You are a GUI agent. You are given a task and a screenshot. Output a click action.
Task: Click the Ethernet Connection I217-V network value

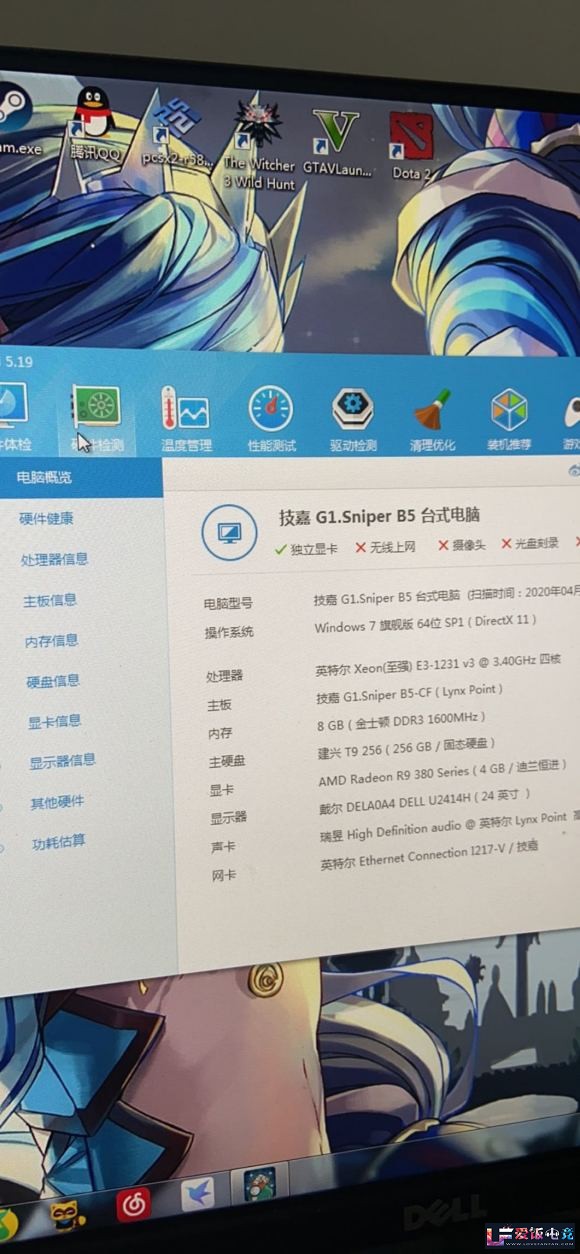click(429, 855)
